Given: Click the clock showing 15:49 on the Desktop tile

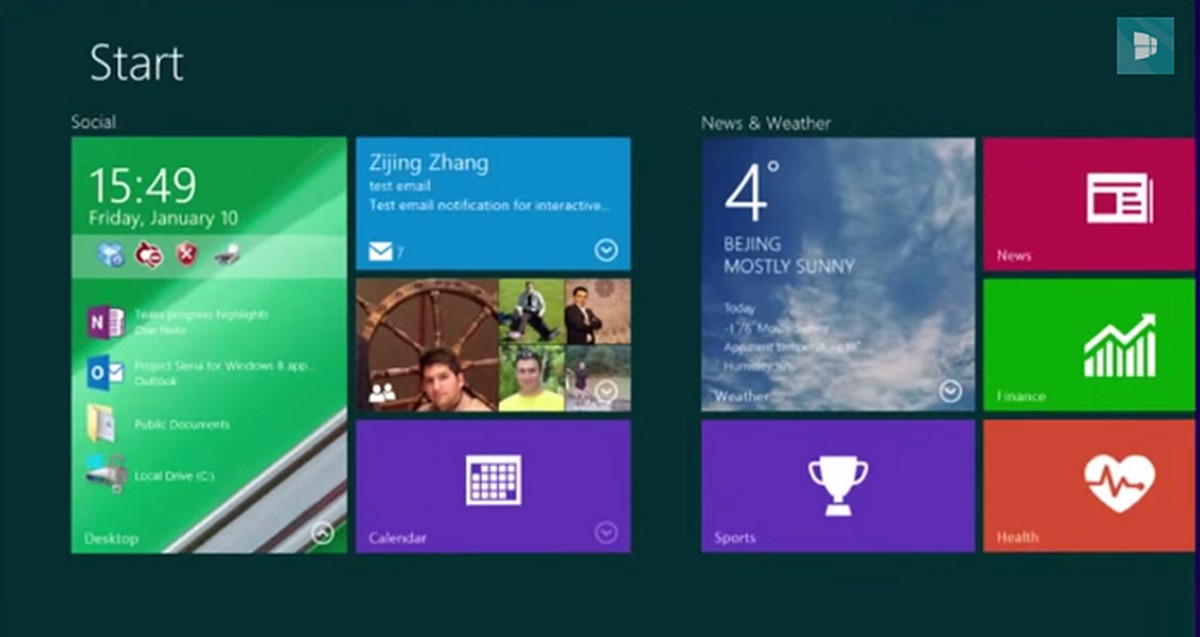Looking at the screenshot, I should point(147,185).
